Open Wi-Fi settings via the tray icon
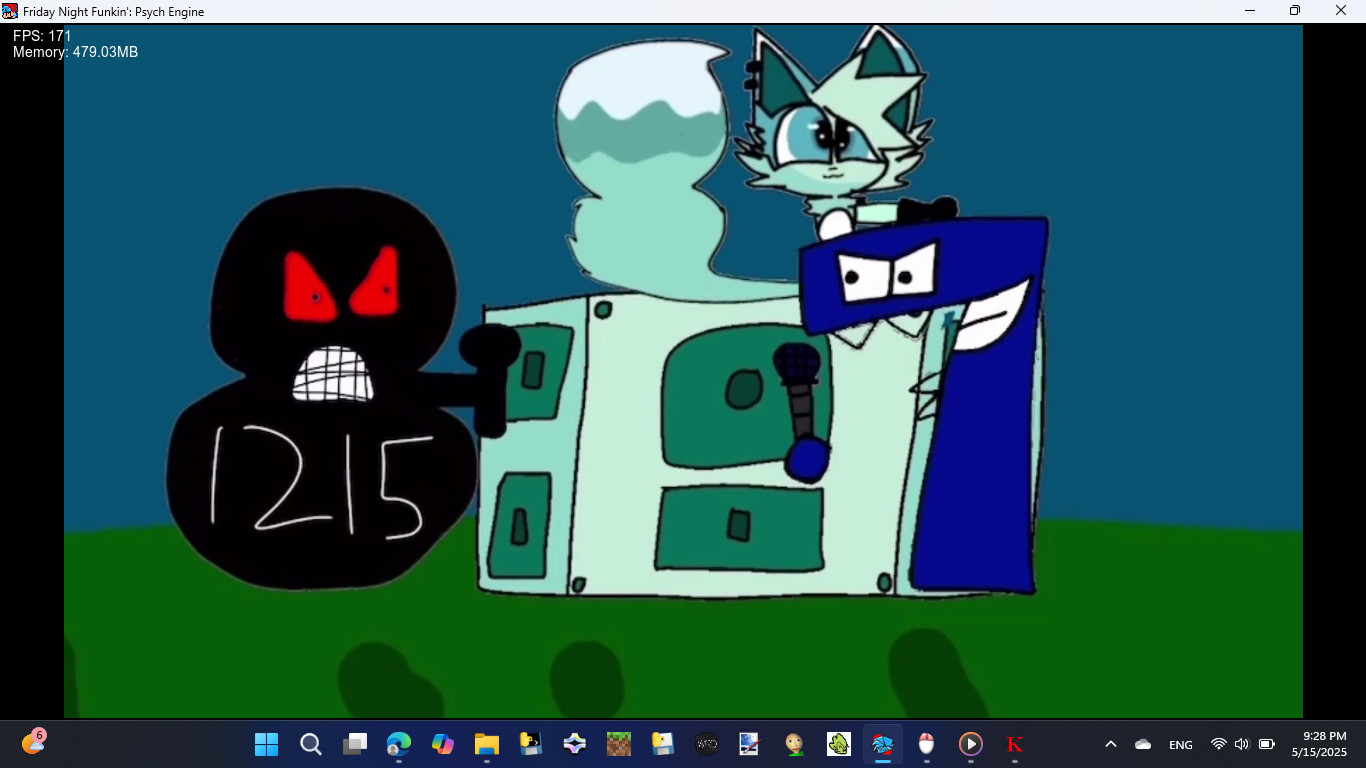 pyautogui.click(x=1218, y=744)
